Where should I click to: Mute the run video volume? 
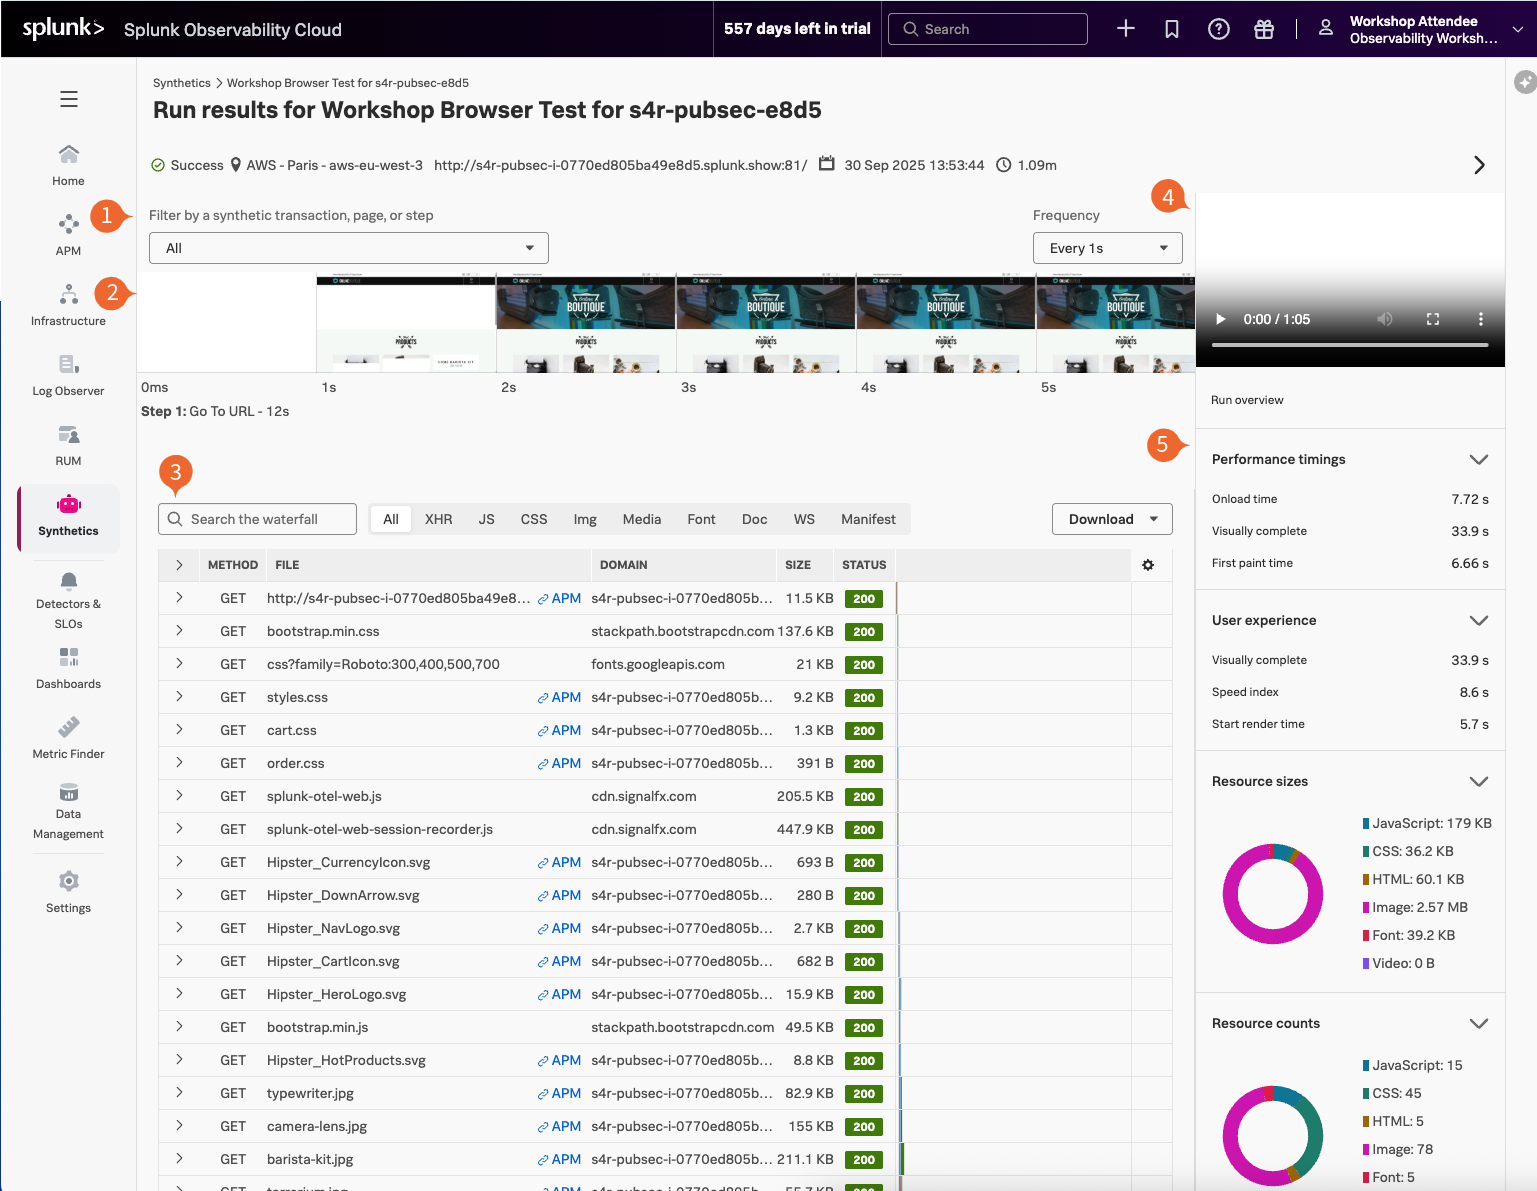click(1385, 319)
